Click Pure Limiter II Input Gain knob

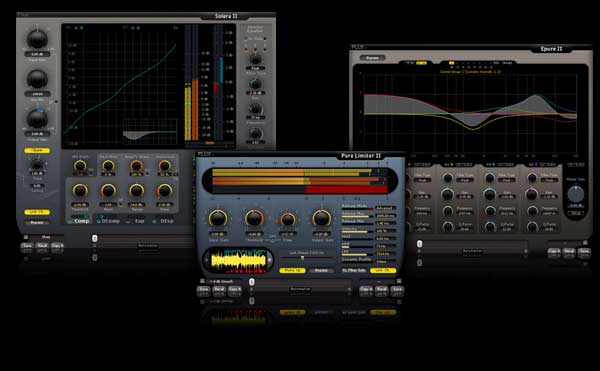point(218,218)
